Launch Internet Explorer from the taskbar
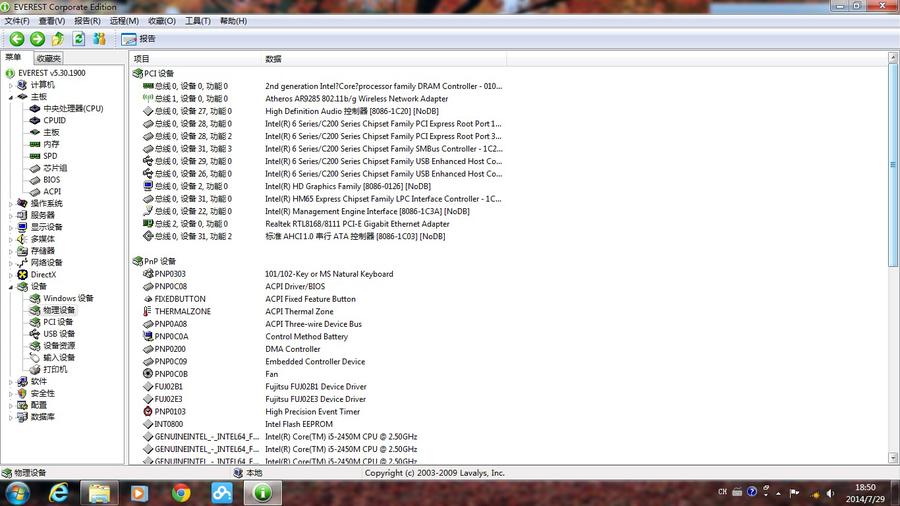 [x=58, y=493]
